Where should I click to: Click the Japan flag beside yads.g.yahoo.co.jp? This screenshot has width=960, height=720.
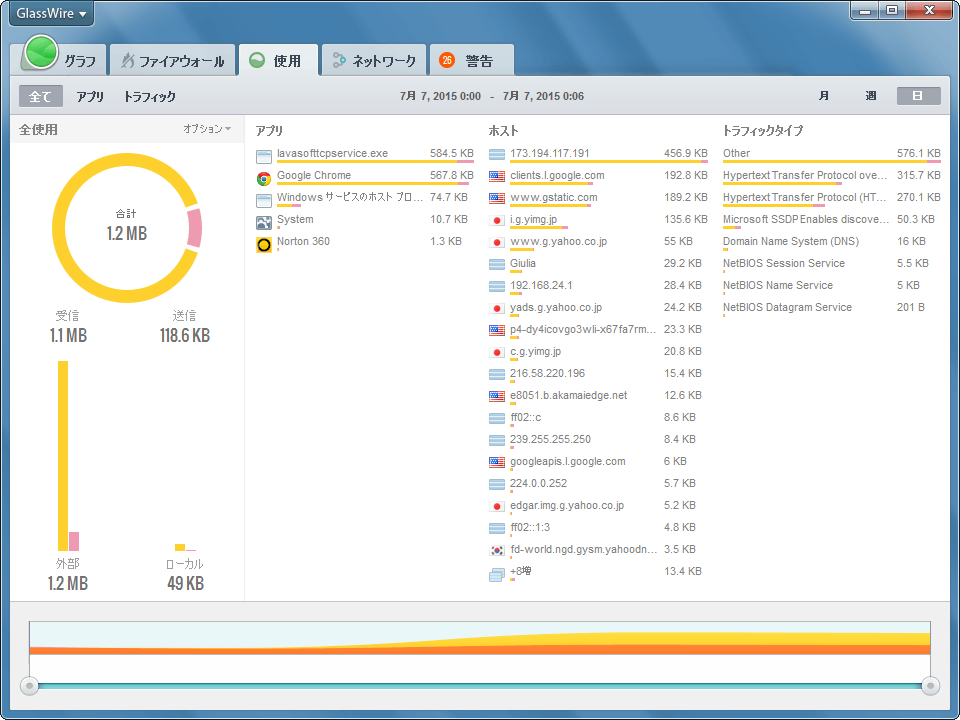(x=497, y=309)
